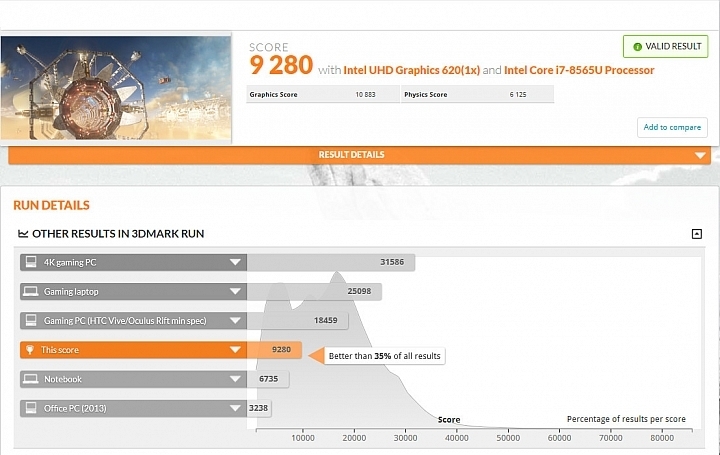The image size is (720, 455).
Task: Expand the Office PC (2013) dropdown arrow
Action: tap(235, 408)
